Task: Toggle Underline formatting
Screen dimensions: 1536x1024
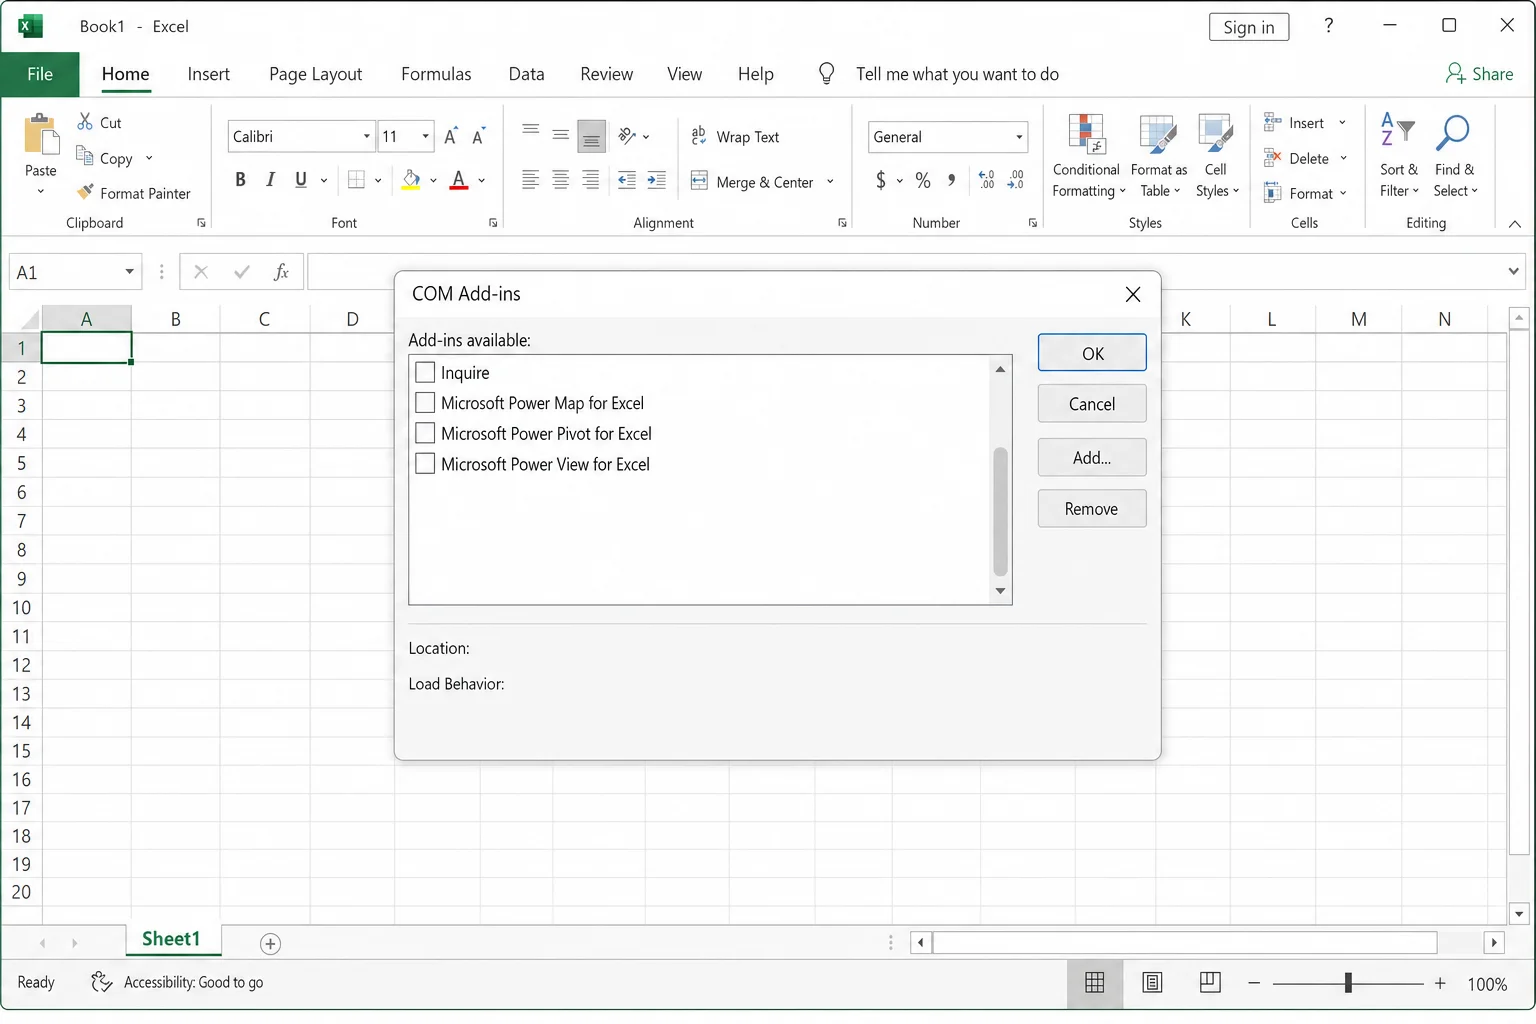Action: click(301, 180)
